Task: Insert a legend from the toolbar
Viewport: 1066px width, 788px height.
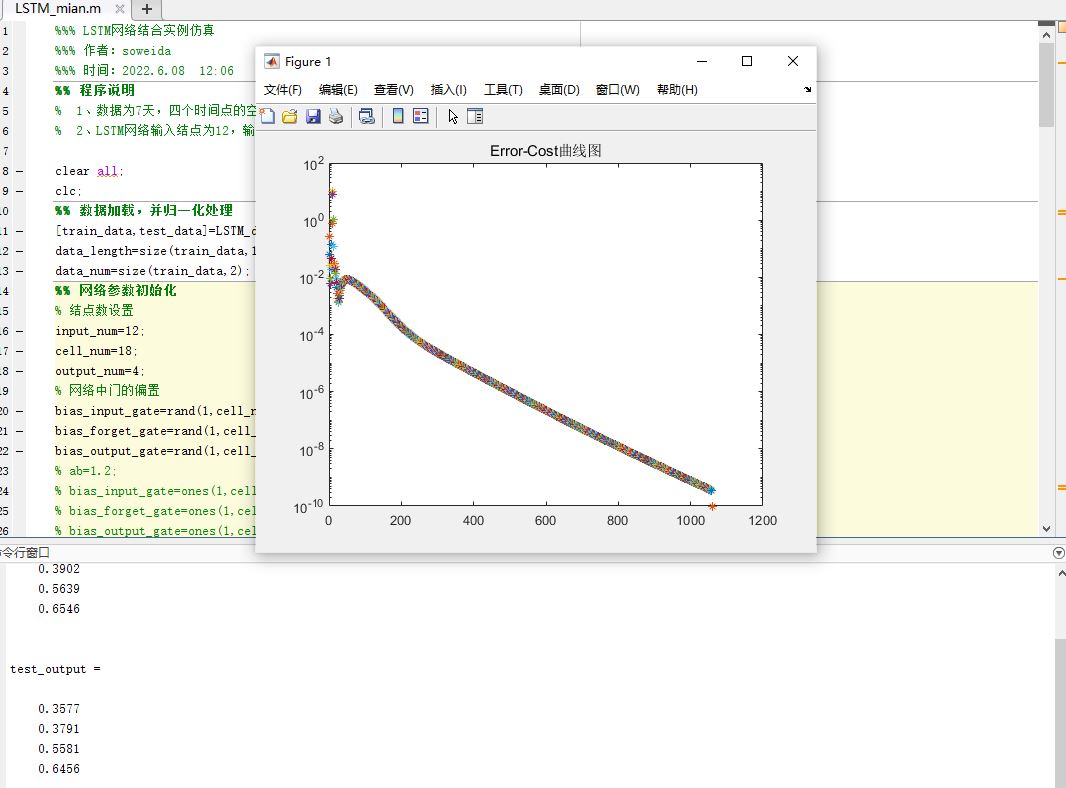Action: [x=421, y=116]
